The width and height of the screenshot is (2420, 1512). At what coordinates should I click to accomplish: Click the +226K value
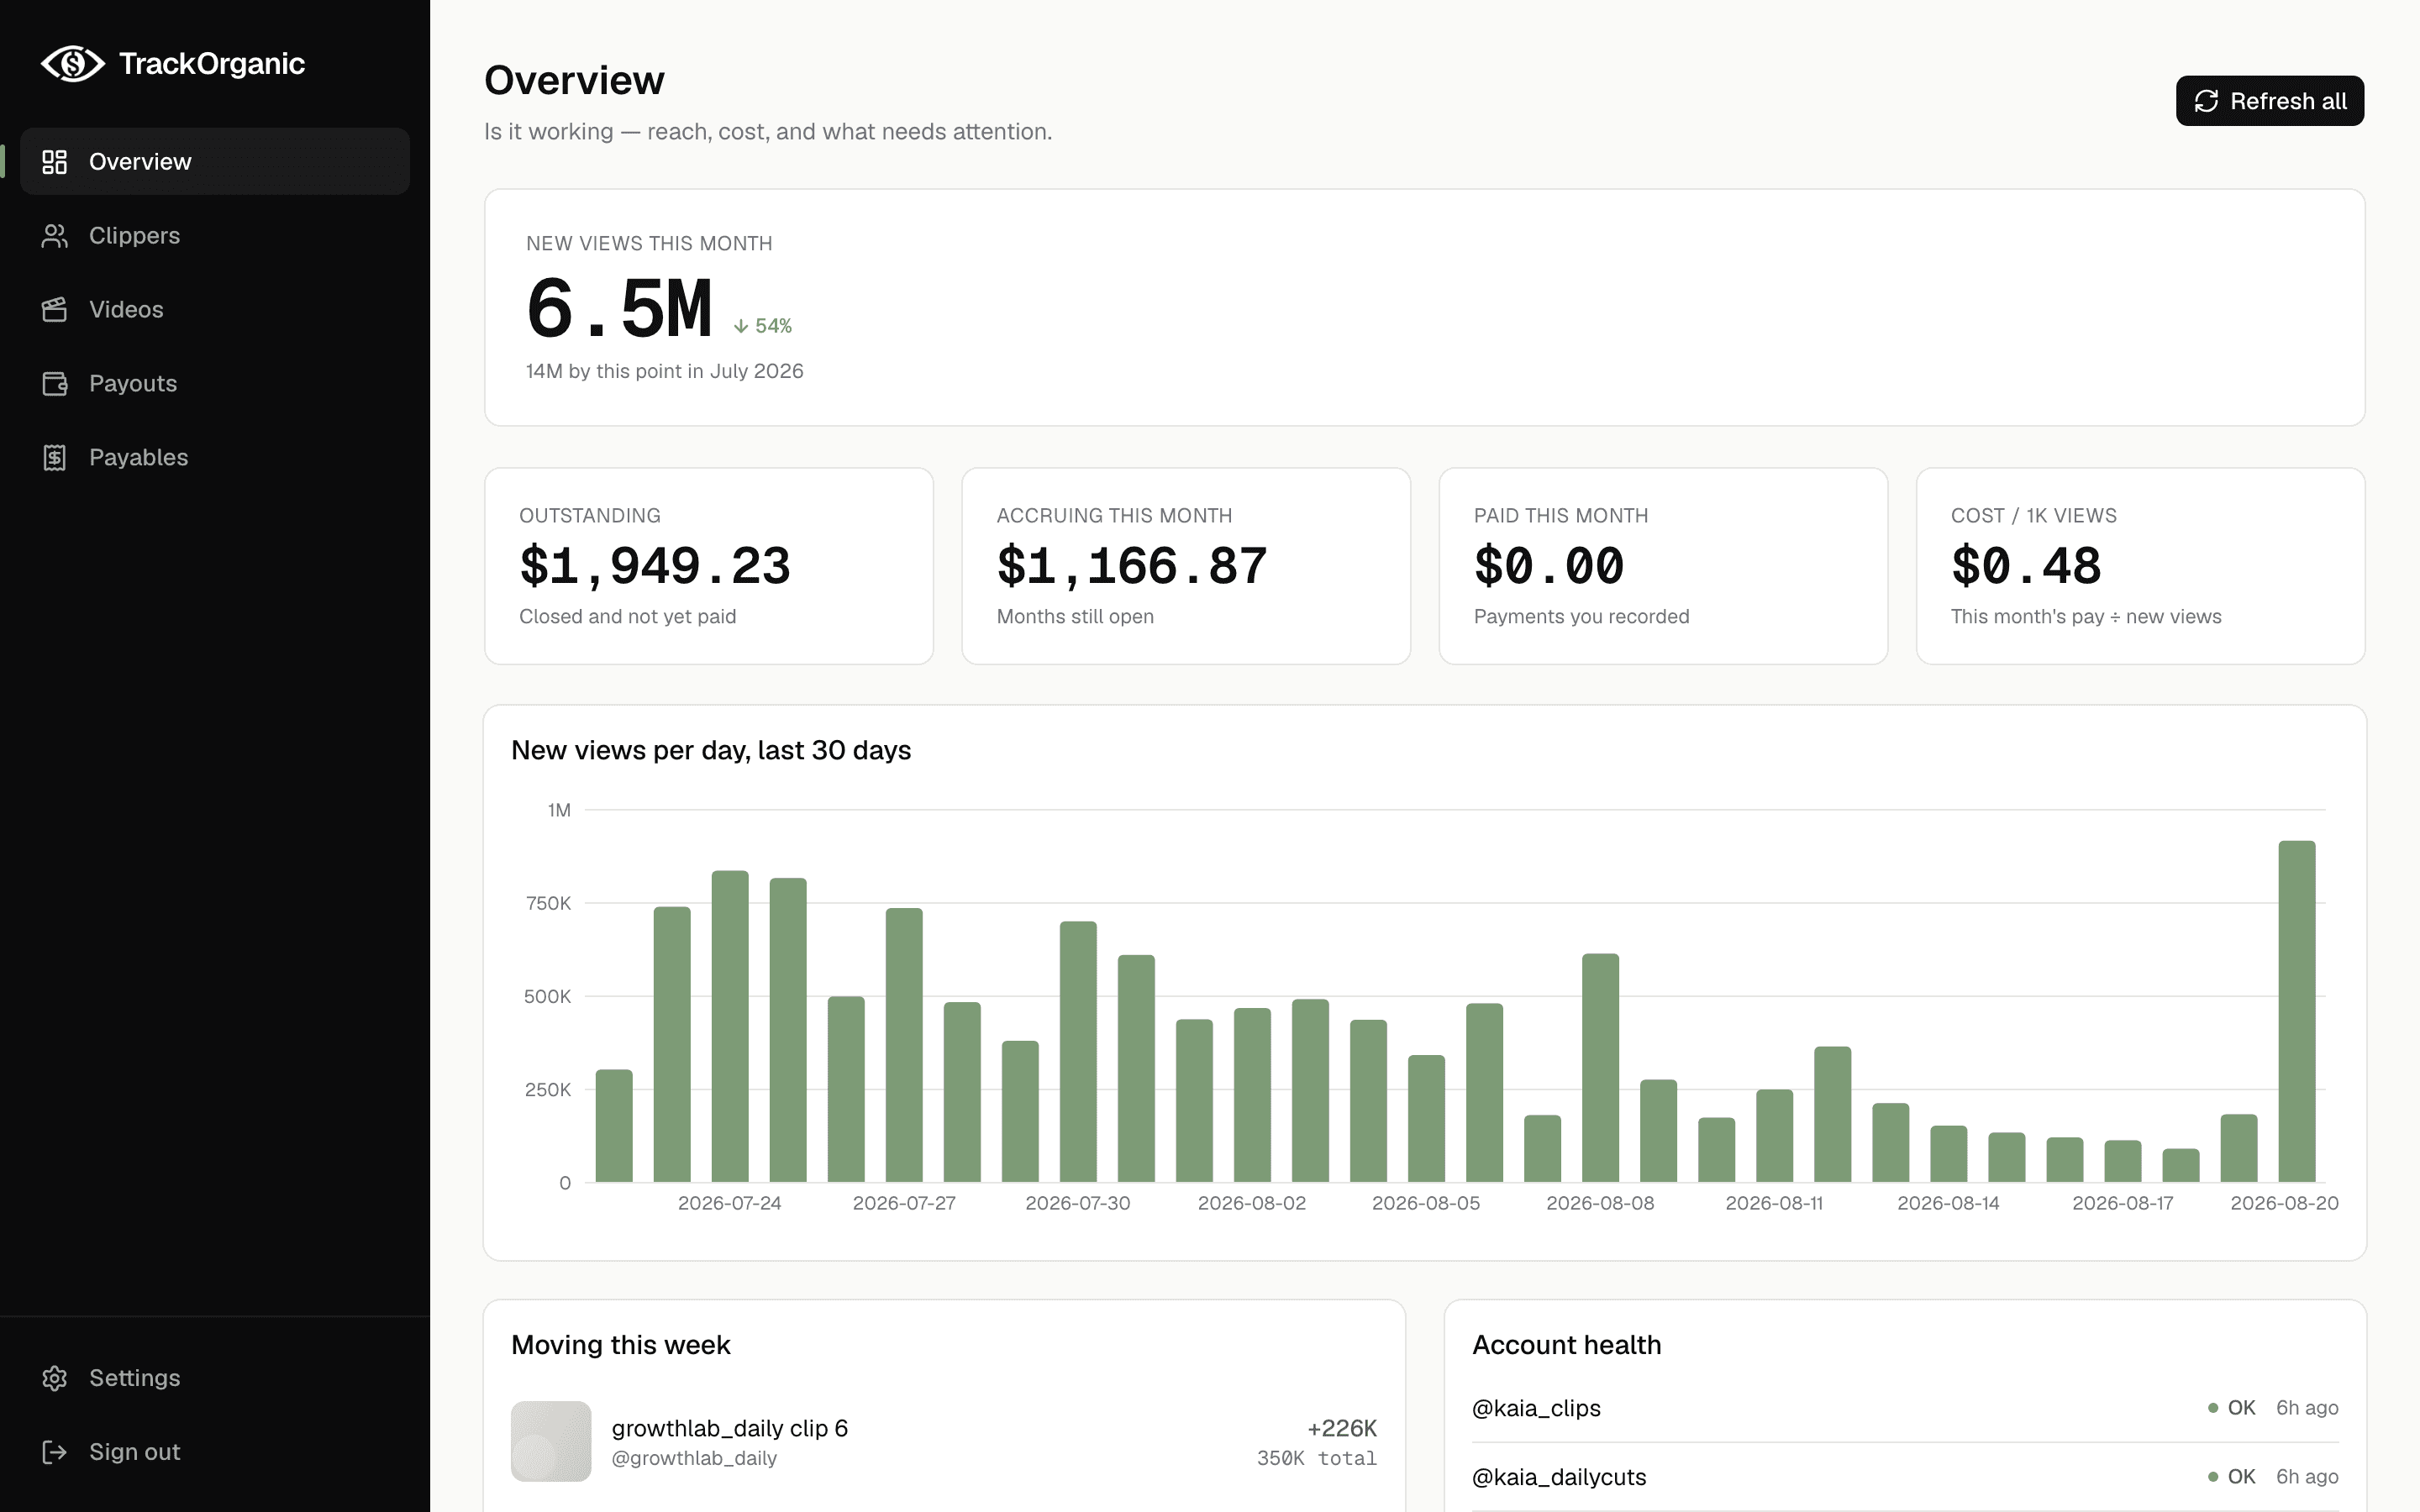[x=1342, y=1428]
